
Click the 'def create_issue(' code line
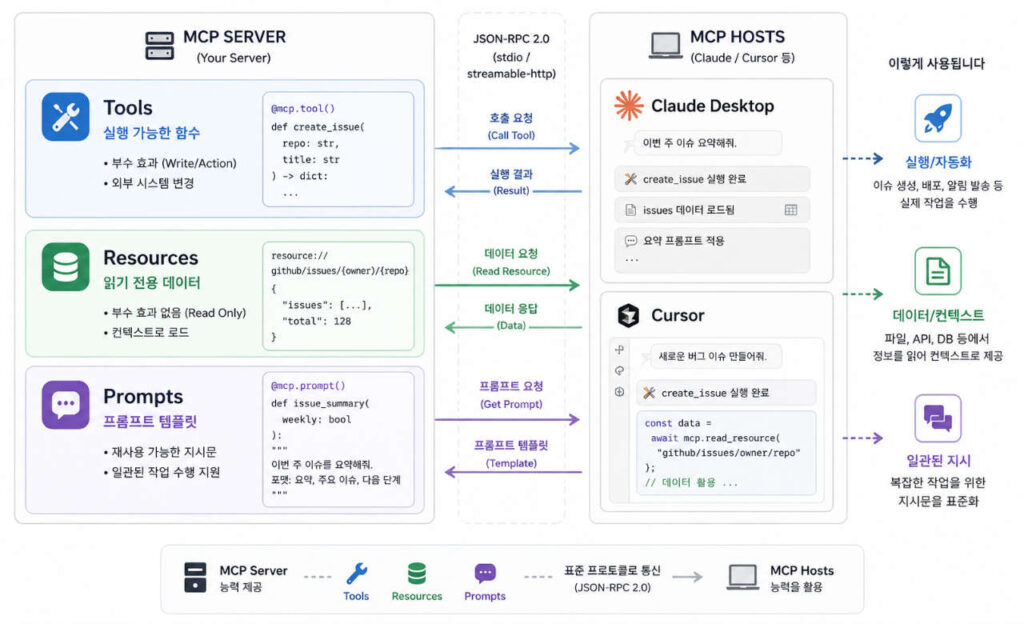[318, 127]
